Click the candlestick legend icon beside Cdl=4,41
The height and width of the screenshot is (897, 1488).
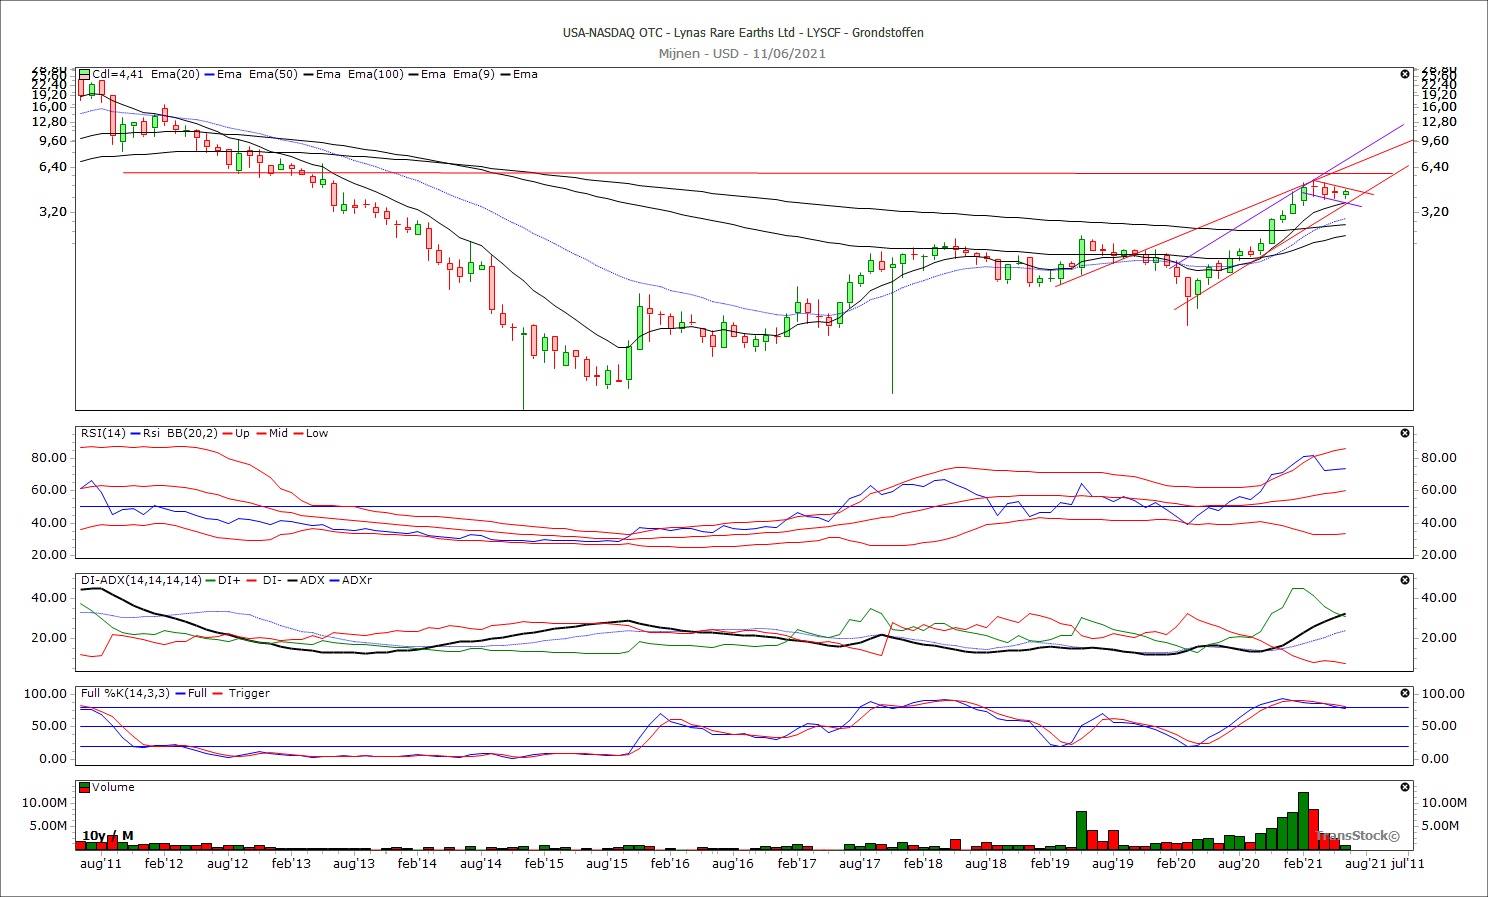pos(85,74)
